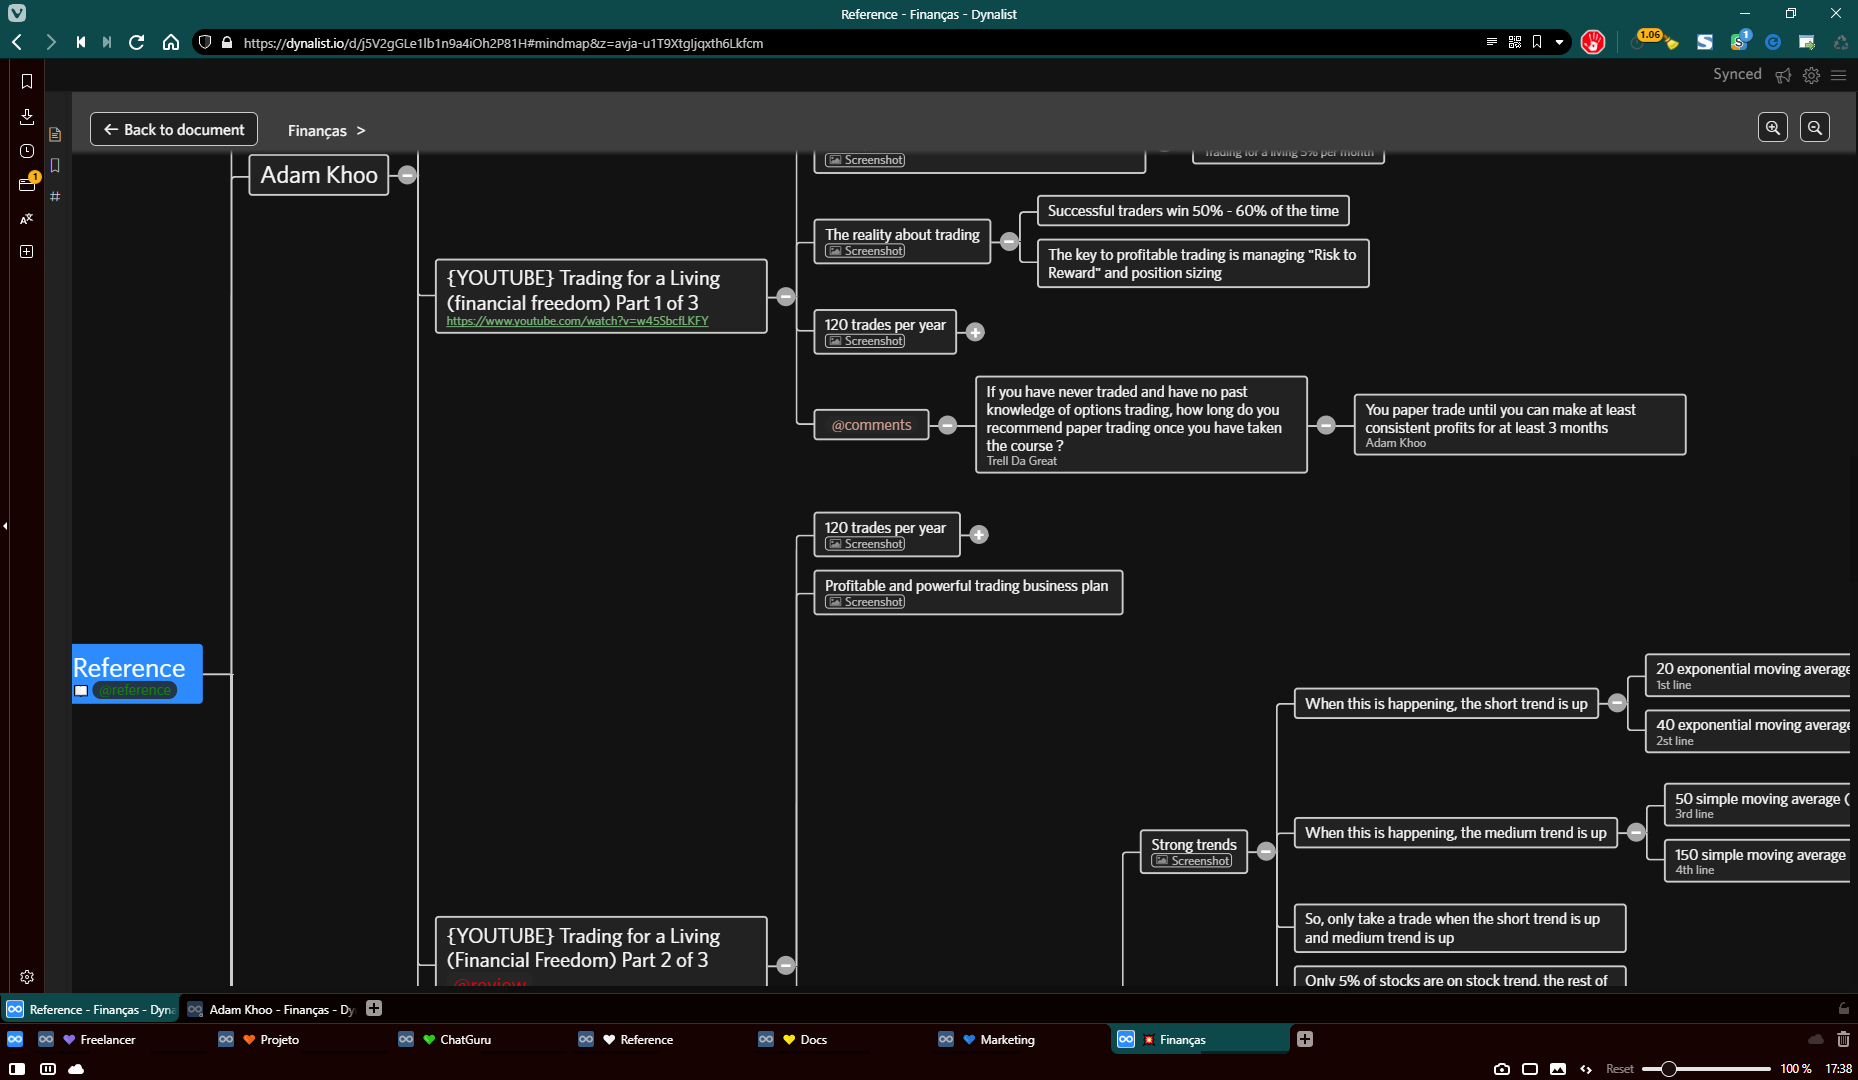Collapse the short trend is up node
Screen dimensions: 1858x1080
(1617, 703)
